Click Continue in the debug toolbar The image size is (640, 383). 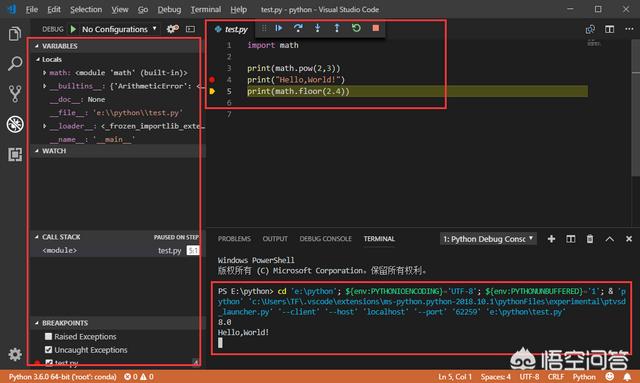pos(279,28)
